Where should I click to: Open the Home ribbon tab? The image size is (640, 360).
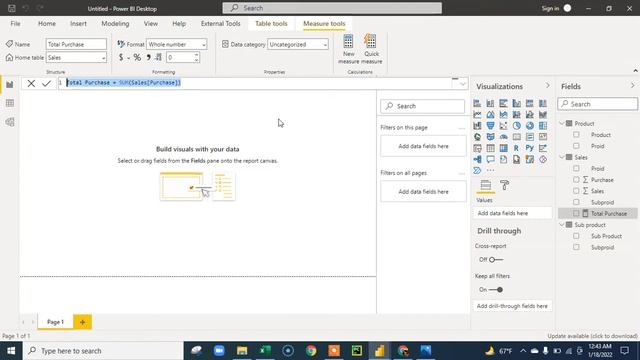tap(47, 24)
